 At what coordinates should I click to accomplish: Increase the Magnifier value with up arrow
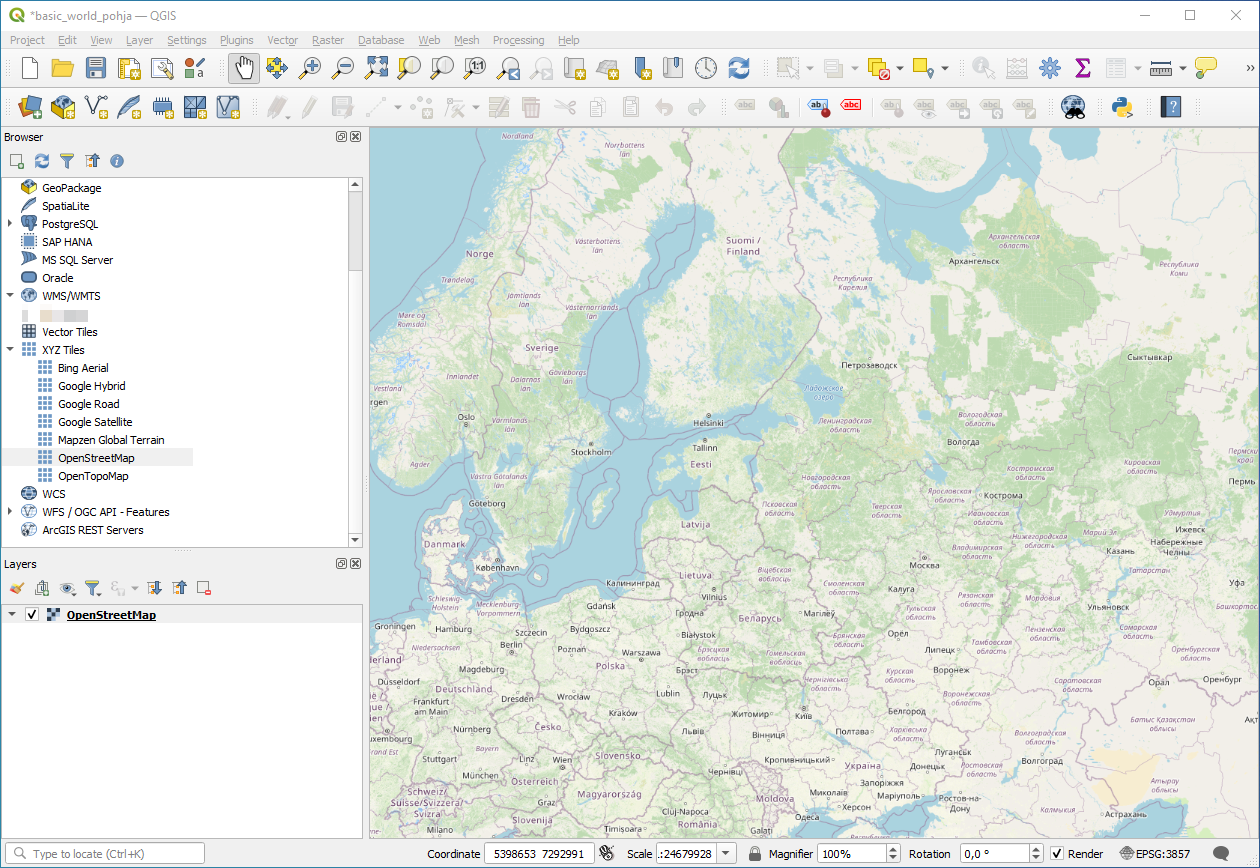point(893,849)
